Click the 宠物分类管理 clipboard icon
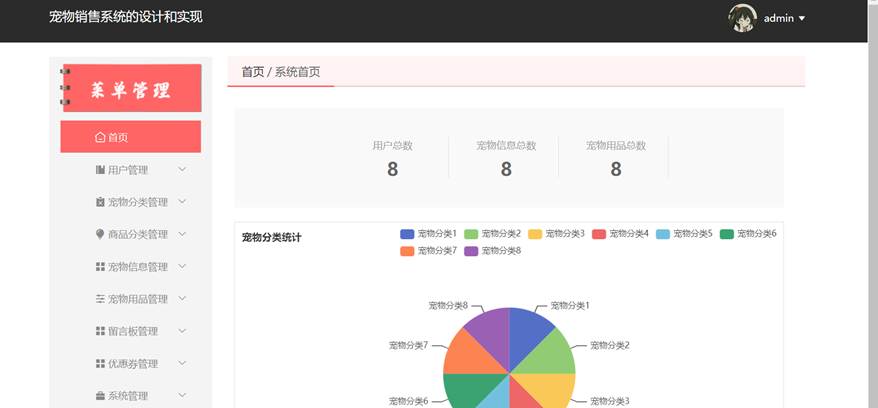The height and width of the screenshot is (408, 878). click(100, 202)
